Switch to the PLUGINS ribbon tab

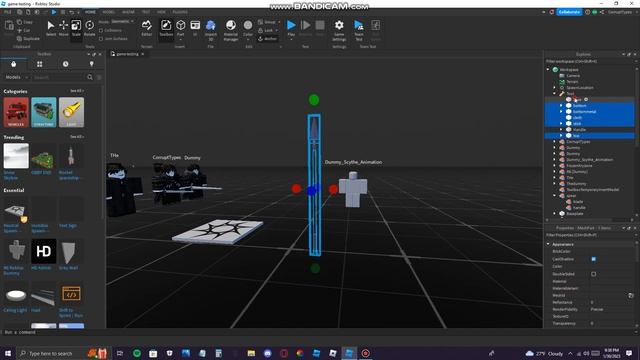coord(180,12)
